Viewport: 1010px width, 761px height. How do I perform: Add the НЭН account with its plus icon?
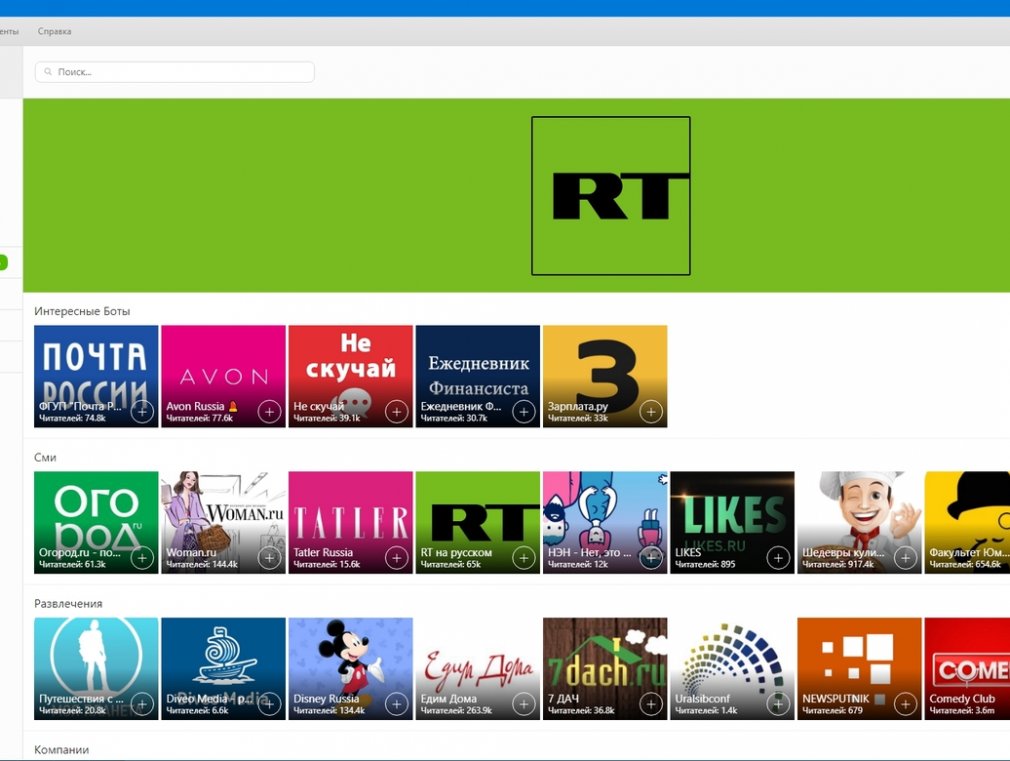point(651,557)
